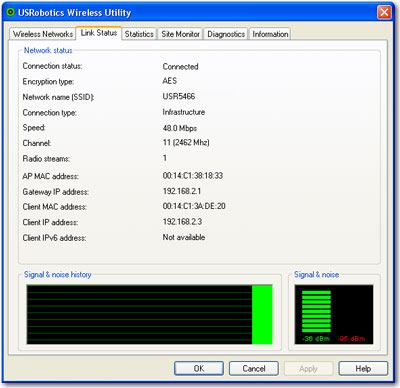Click the green -38 dBm signal reading
The image size is (400, 388).
(316, 339)
